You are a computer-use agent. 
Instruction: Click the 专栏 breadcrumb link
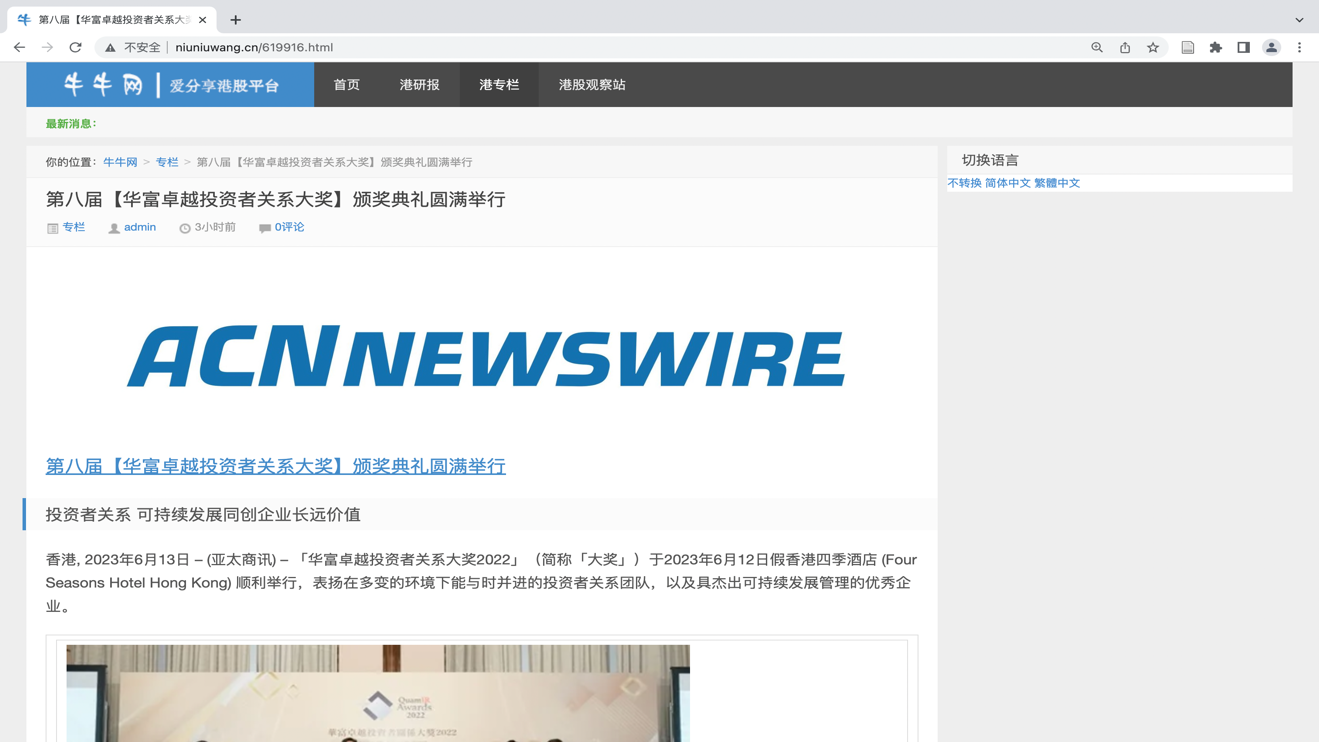click(167, 162)
